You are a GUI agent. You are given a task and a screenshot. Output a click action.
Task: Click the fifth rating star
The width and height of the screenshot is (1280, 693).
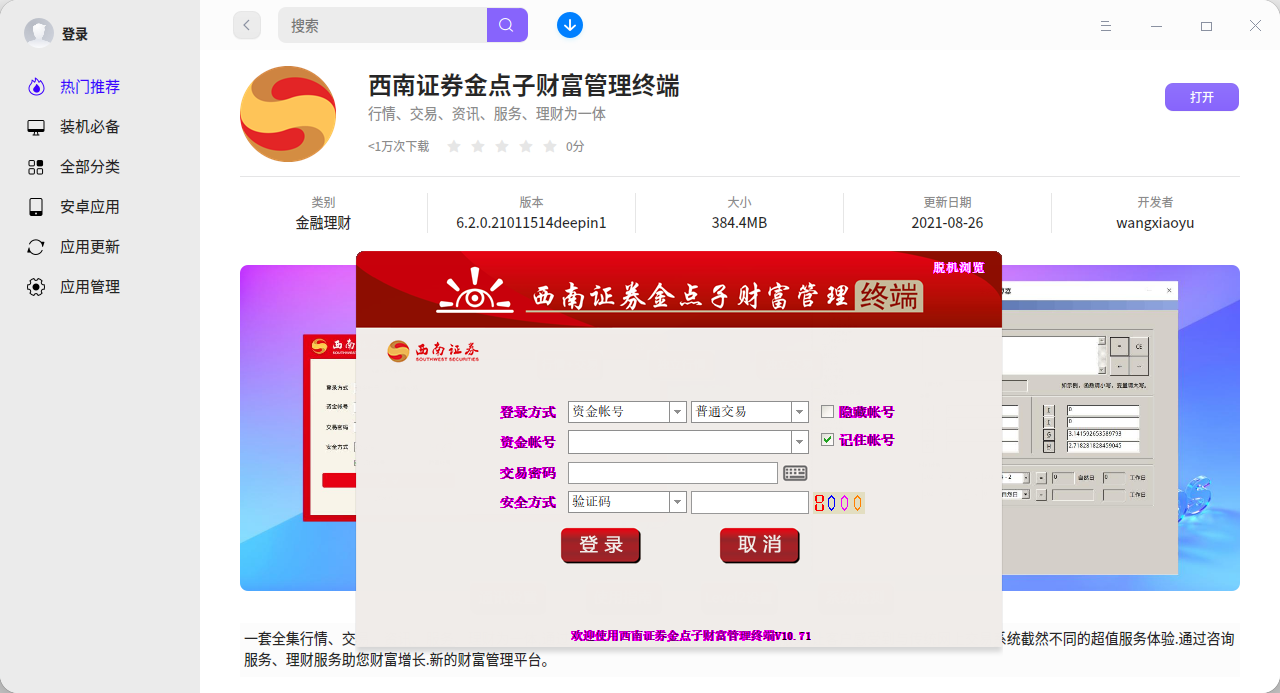click(550, 146)
